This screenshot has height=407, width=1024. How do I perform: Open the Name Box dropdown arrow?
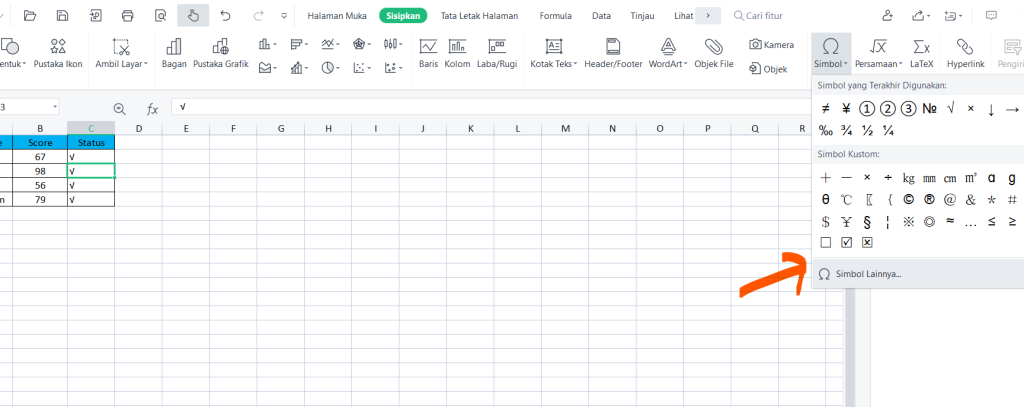[x=55, y=106]
